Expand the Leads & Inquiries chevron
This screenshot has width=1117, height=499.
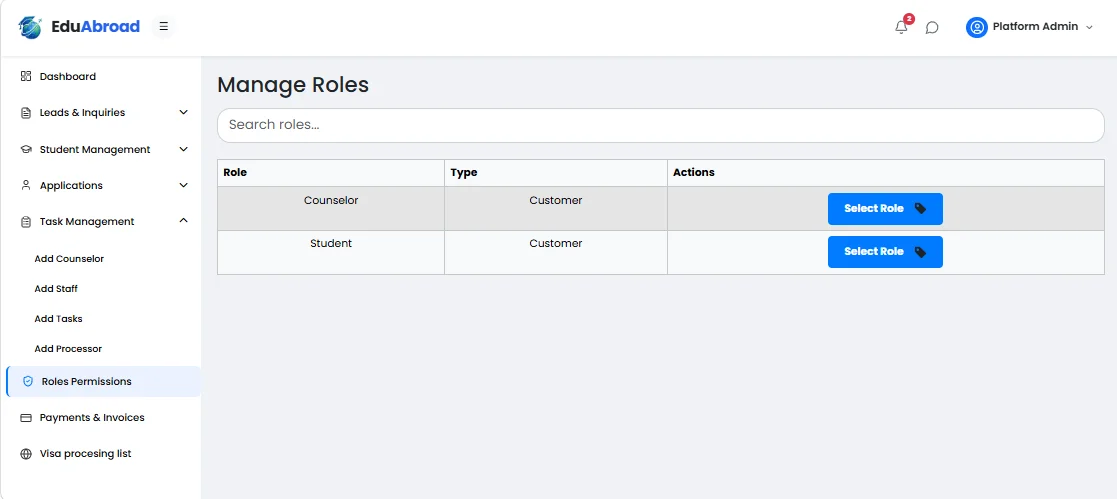click(x=183, y=113)
